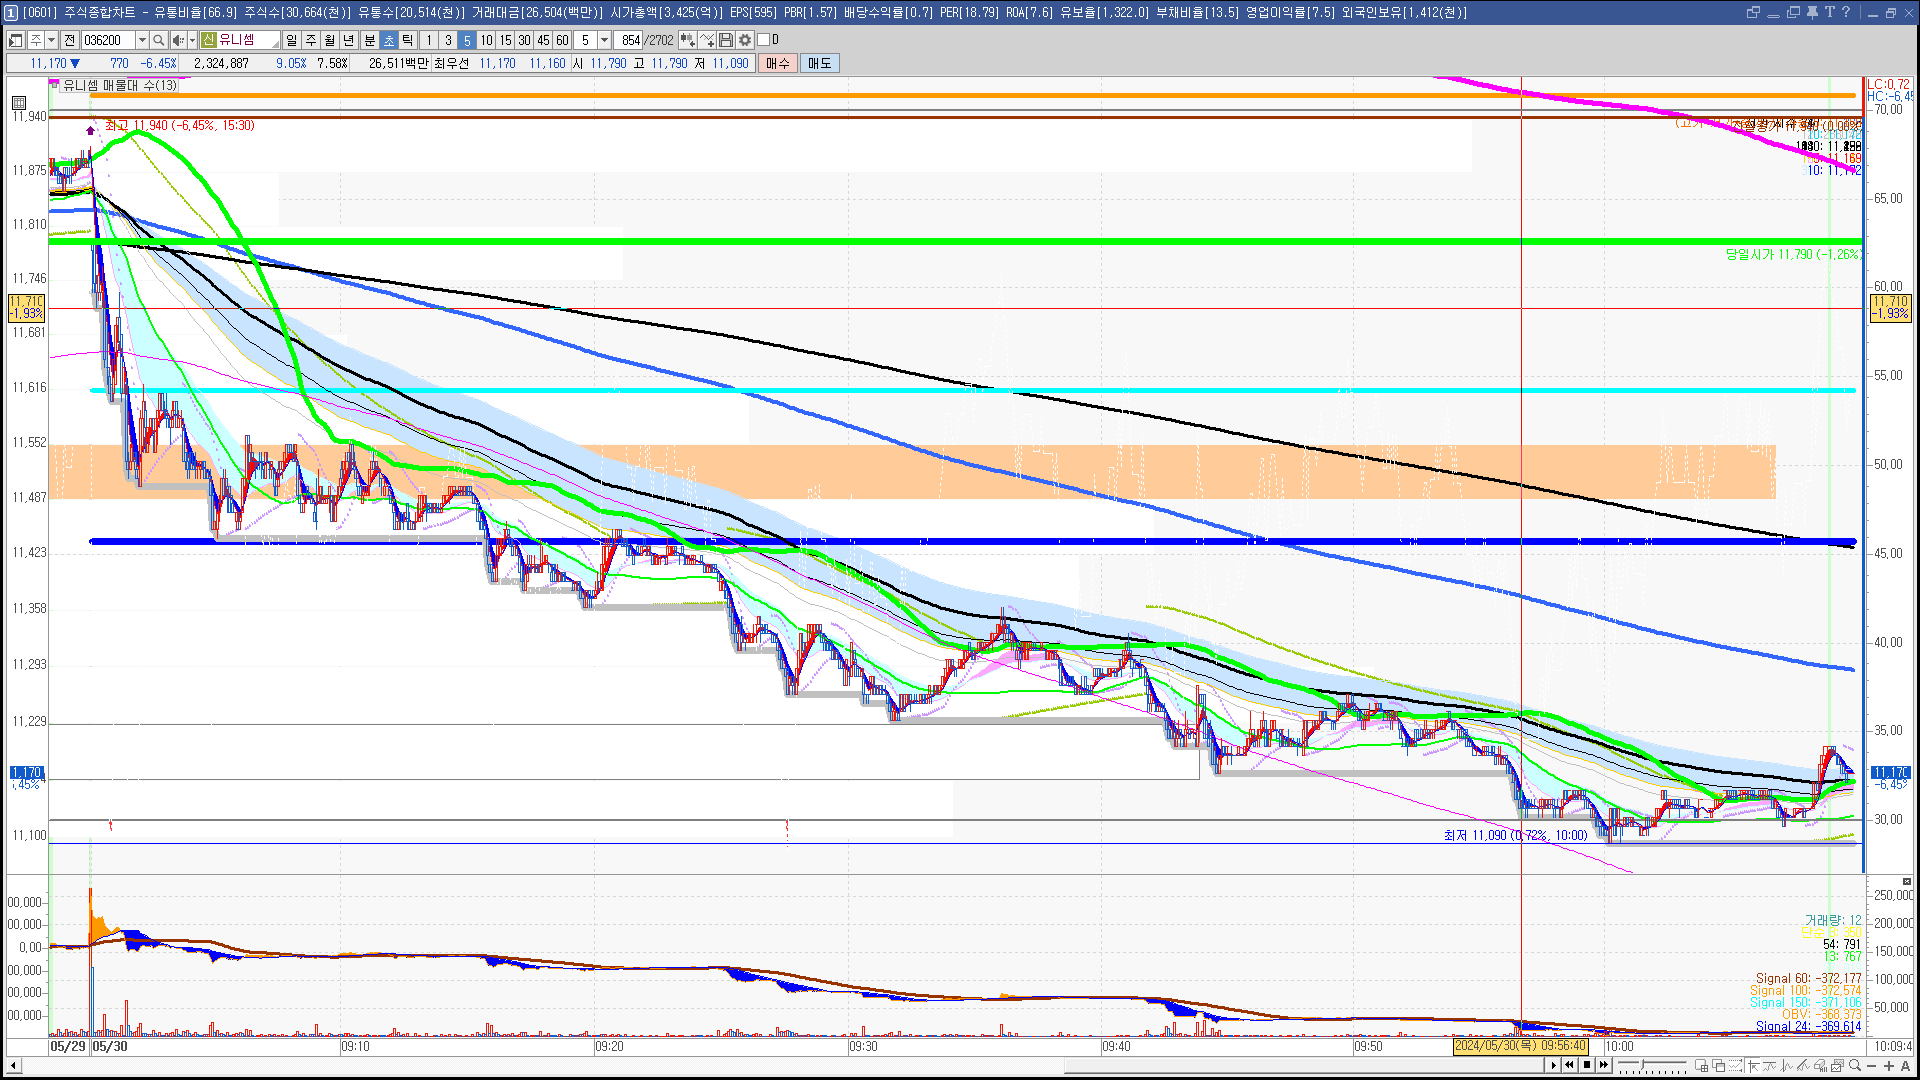1920x1080 pixels.
Task: Click the 매수 buy button
Action: [x=778, y=63]
